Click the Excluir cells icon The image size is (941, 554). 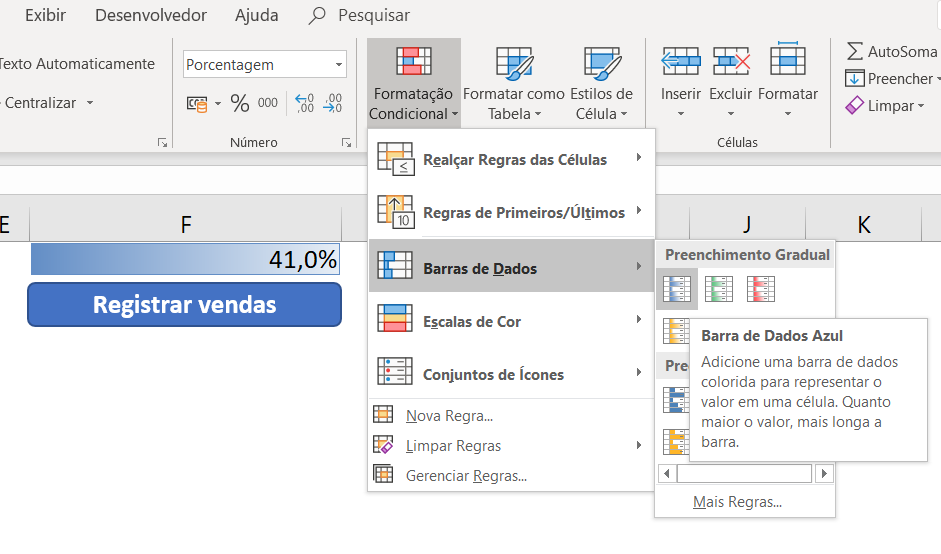pyautogui.click(x=730, y=61)
